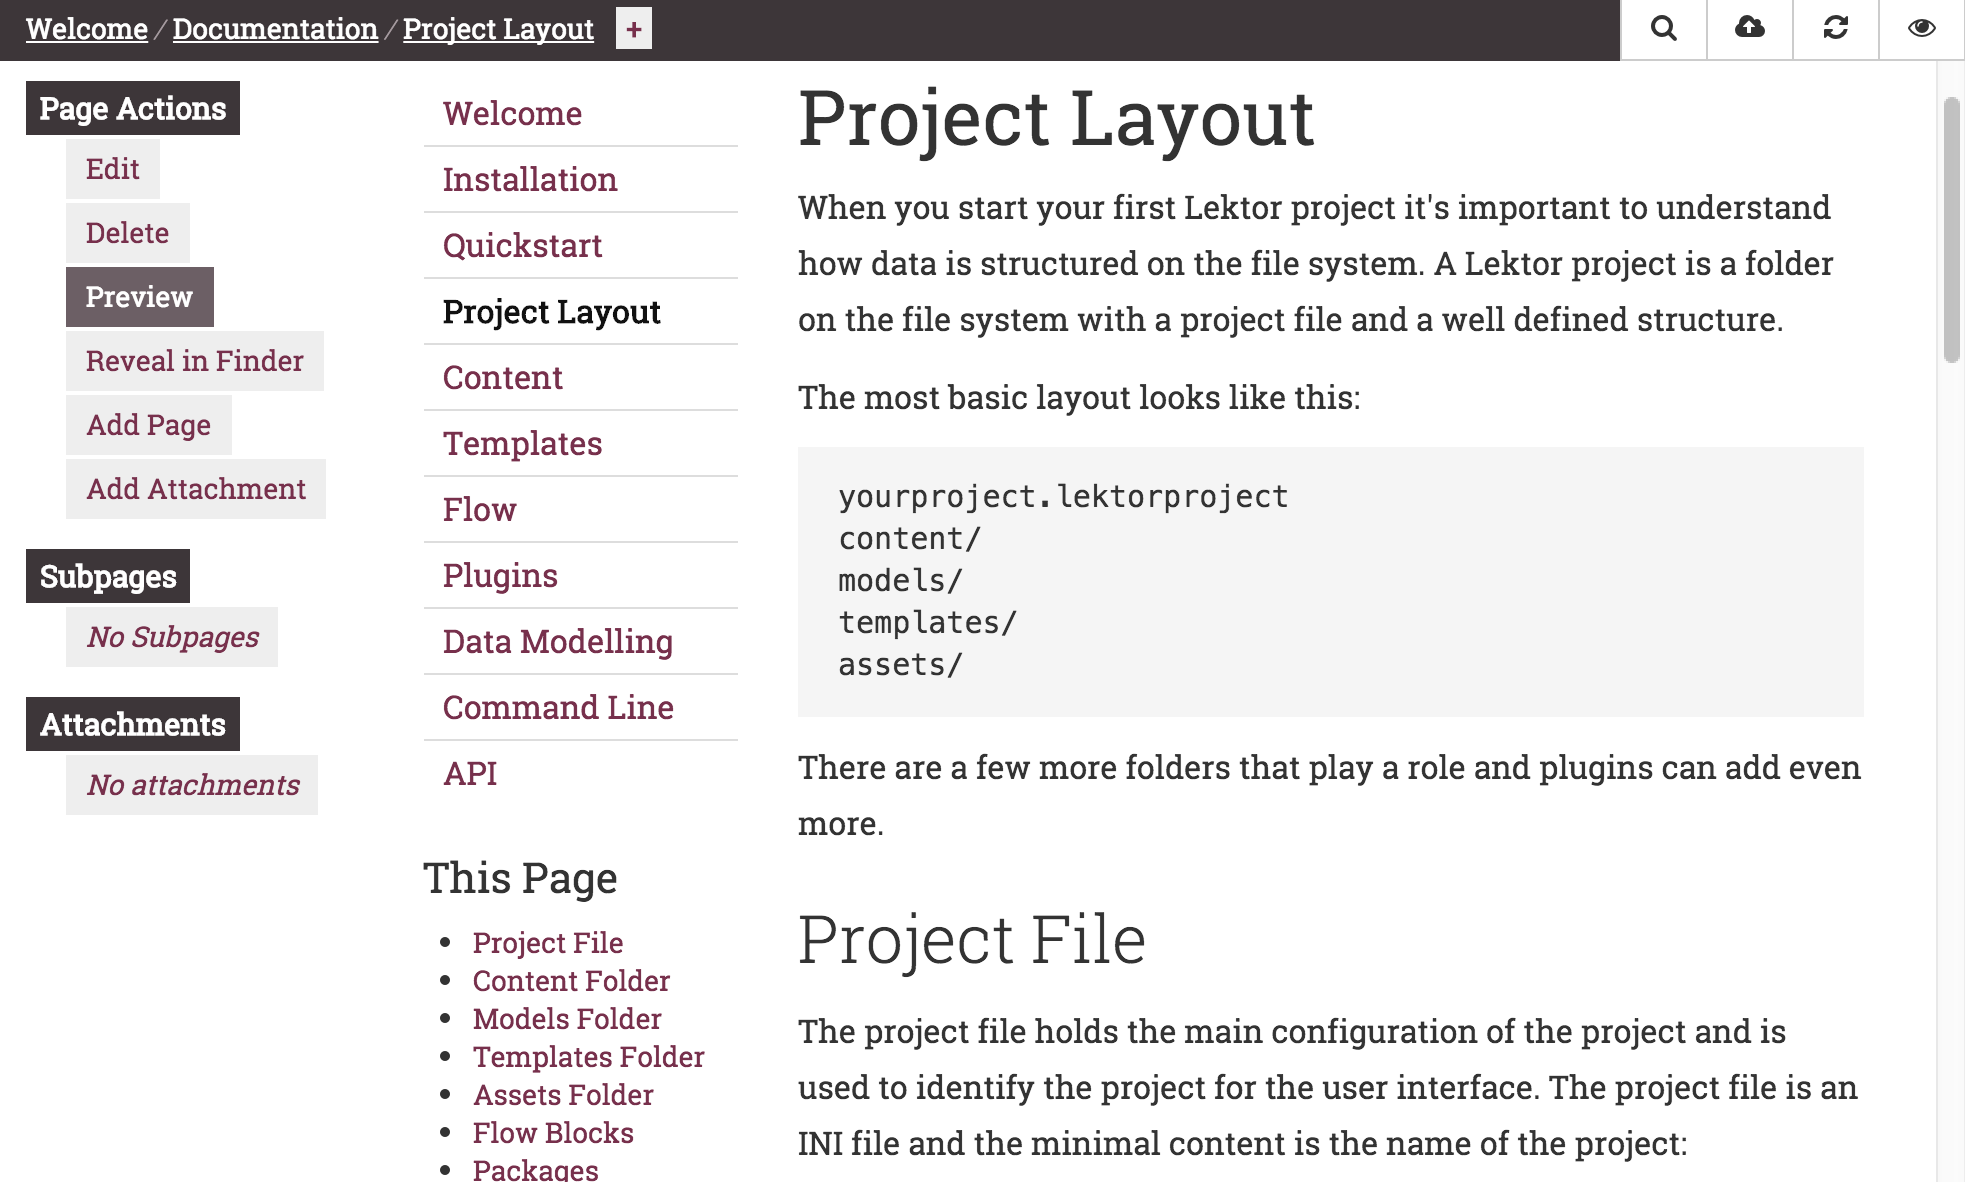Click the 'Attachments' header
Viewport: 1965px width, 1182px height.
133,724
